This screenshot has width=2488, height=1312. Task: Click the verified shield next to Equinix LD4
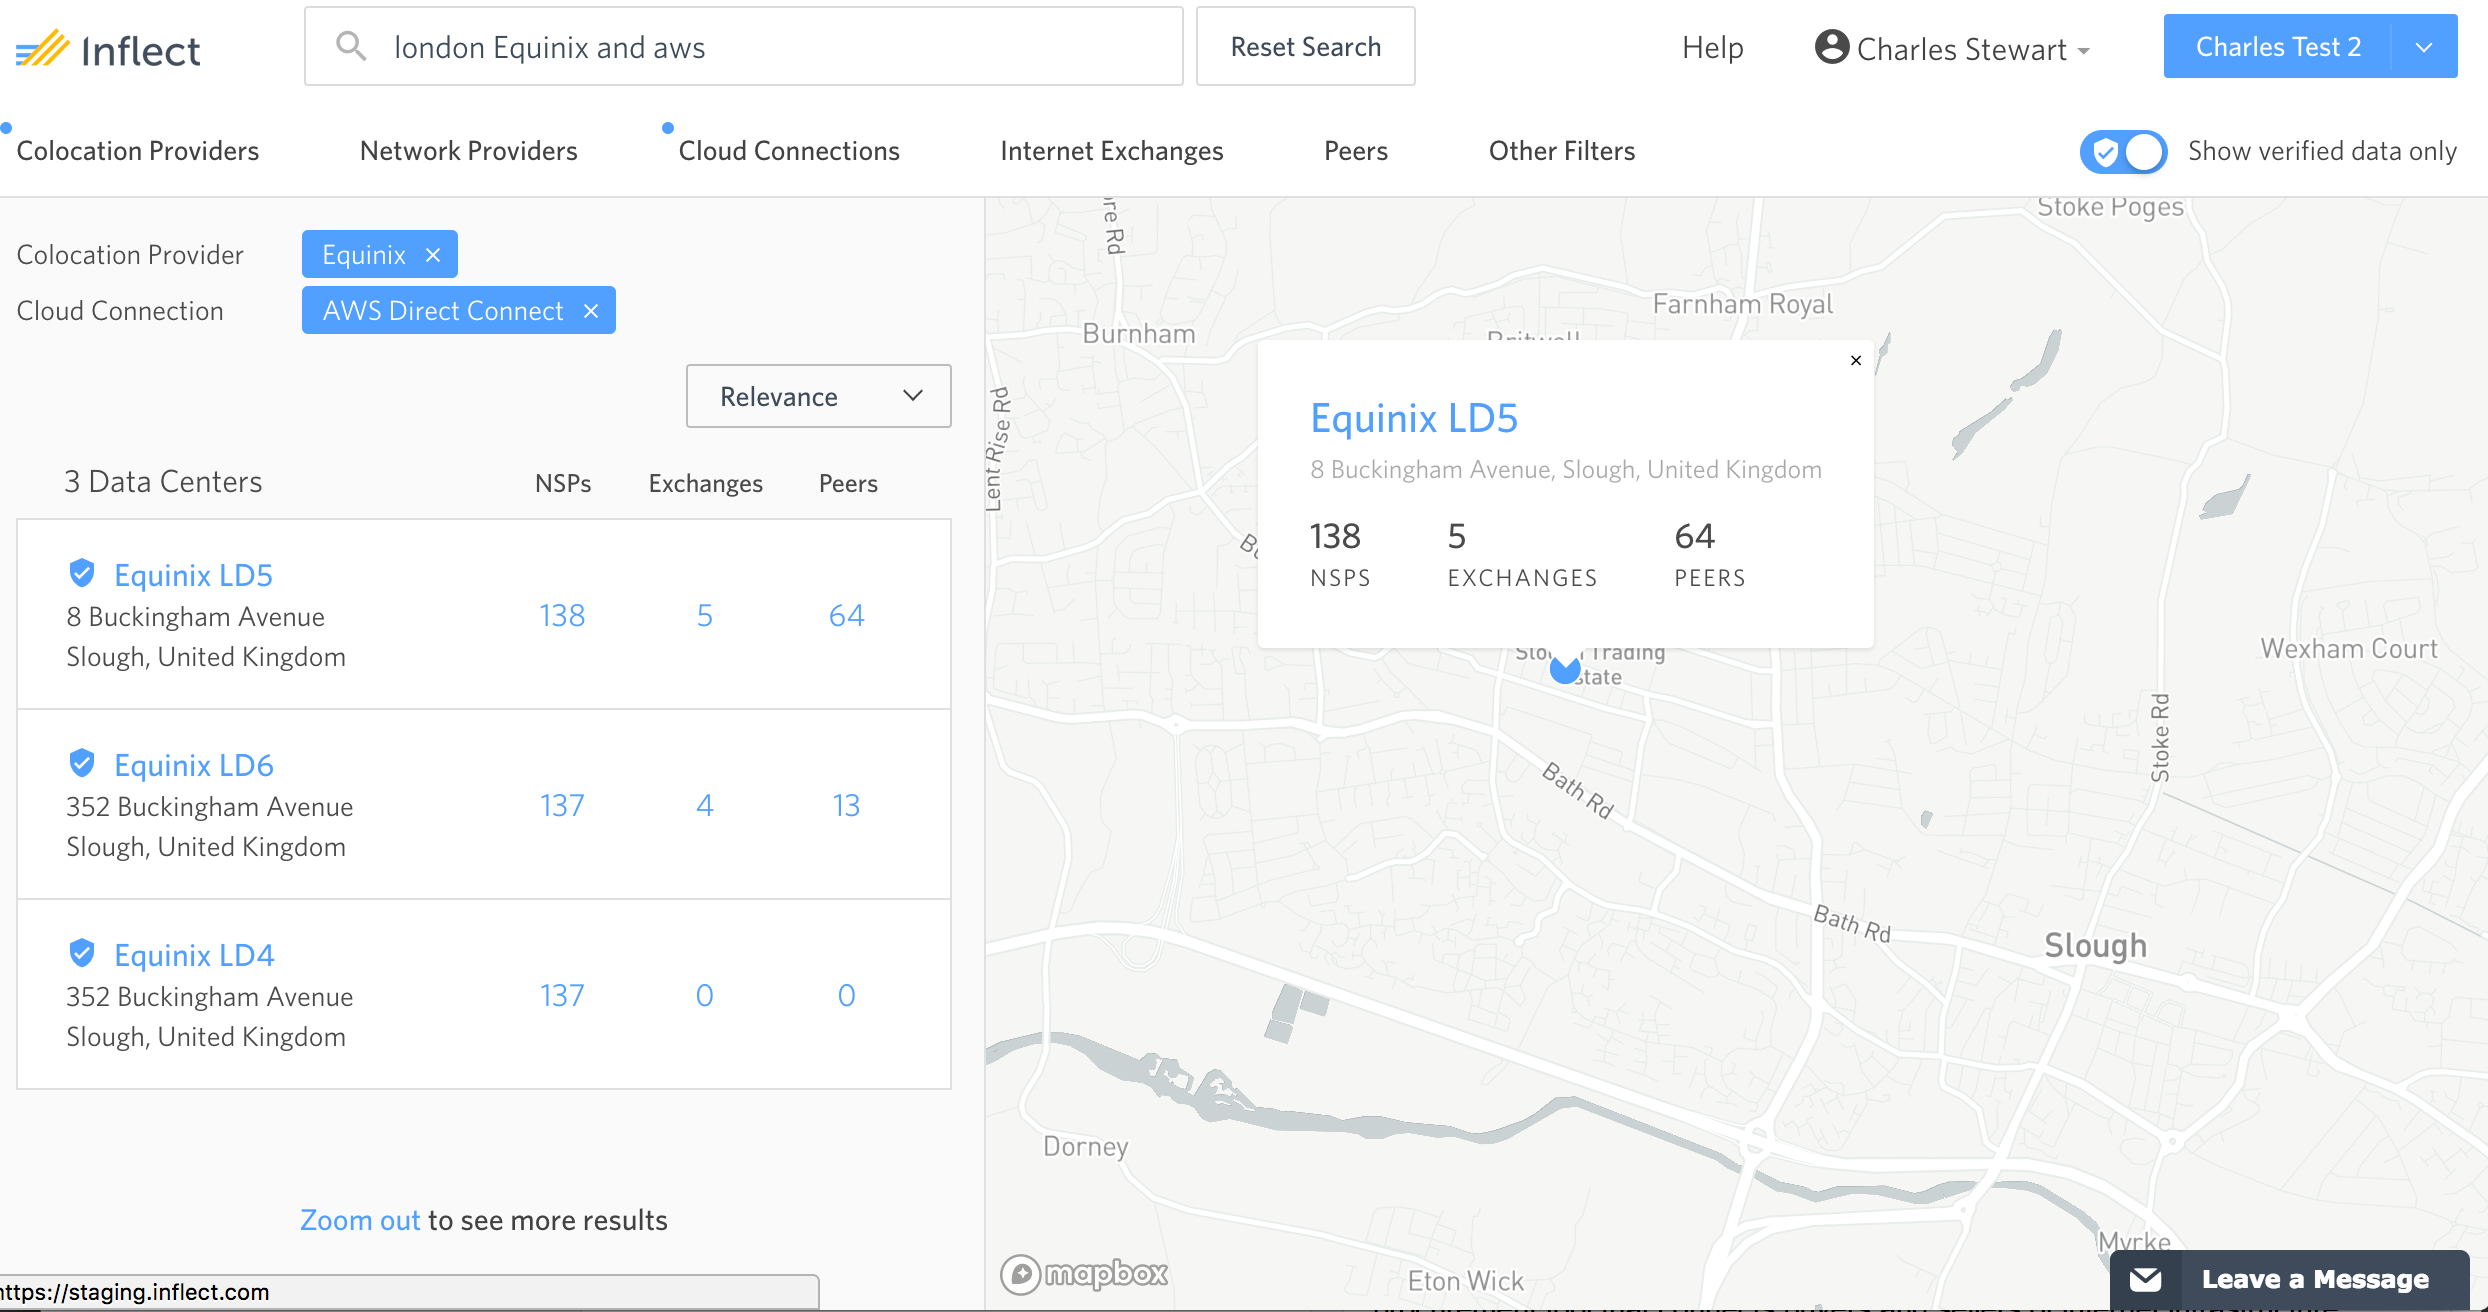point(82,954)
